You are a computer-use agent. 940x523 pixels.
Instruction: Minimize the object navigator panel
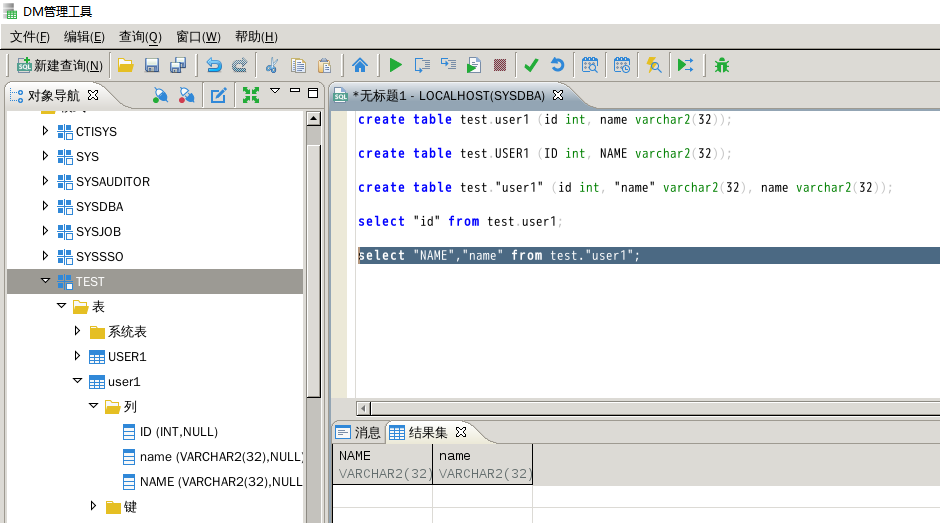tap(294, 91)
